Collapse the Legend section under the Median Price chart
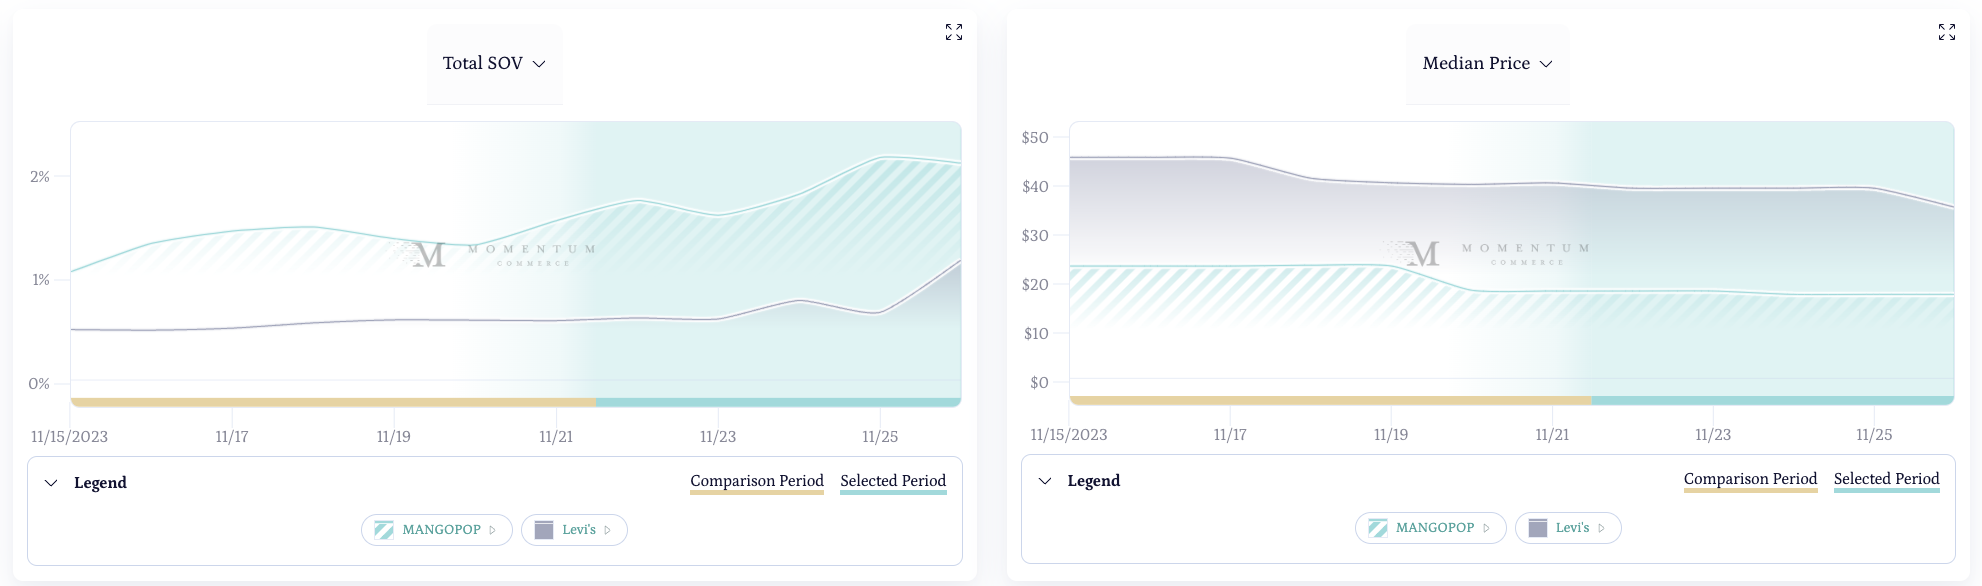Viewport: 1982px width, 586px height. click(x=1045, y=481)
